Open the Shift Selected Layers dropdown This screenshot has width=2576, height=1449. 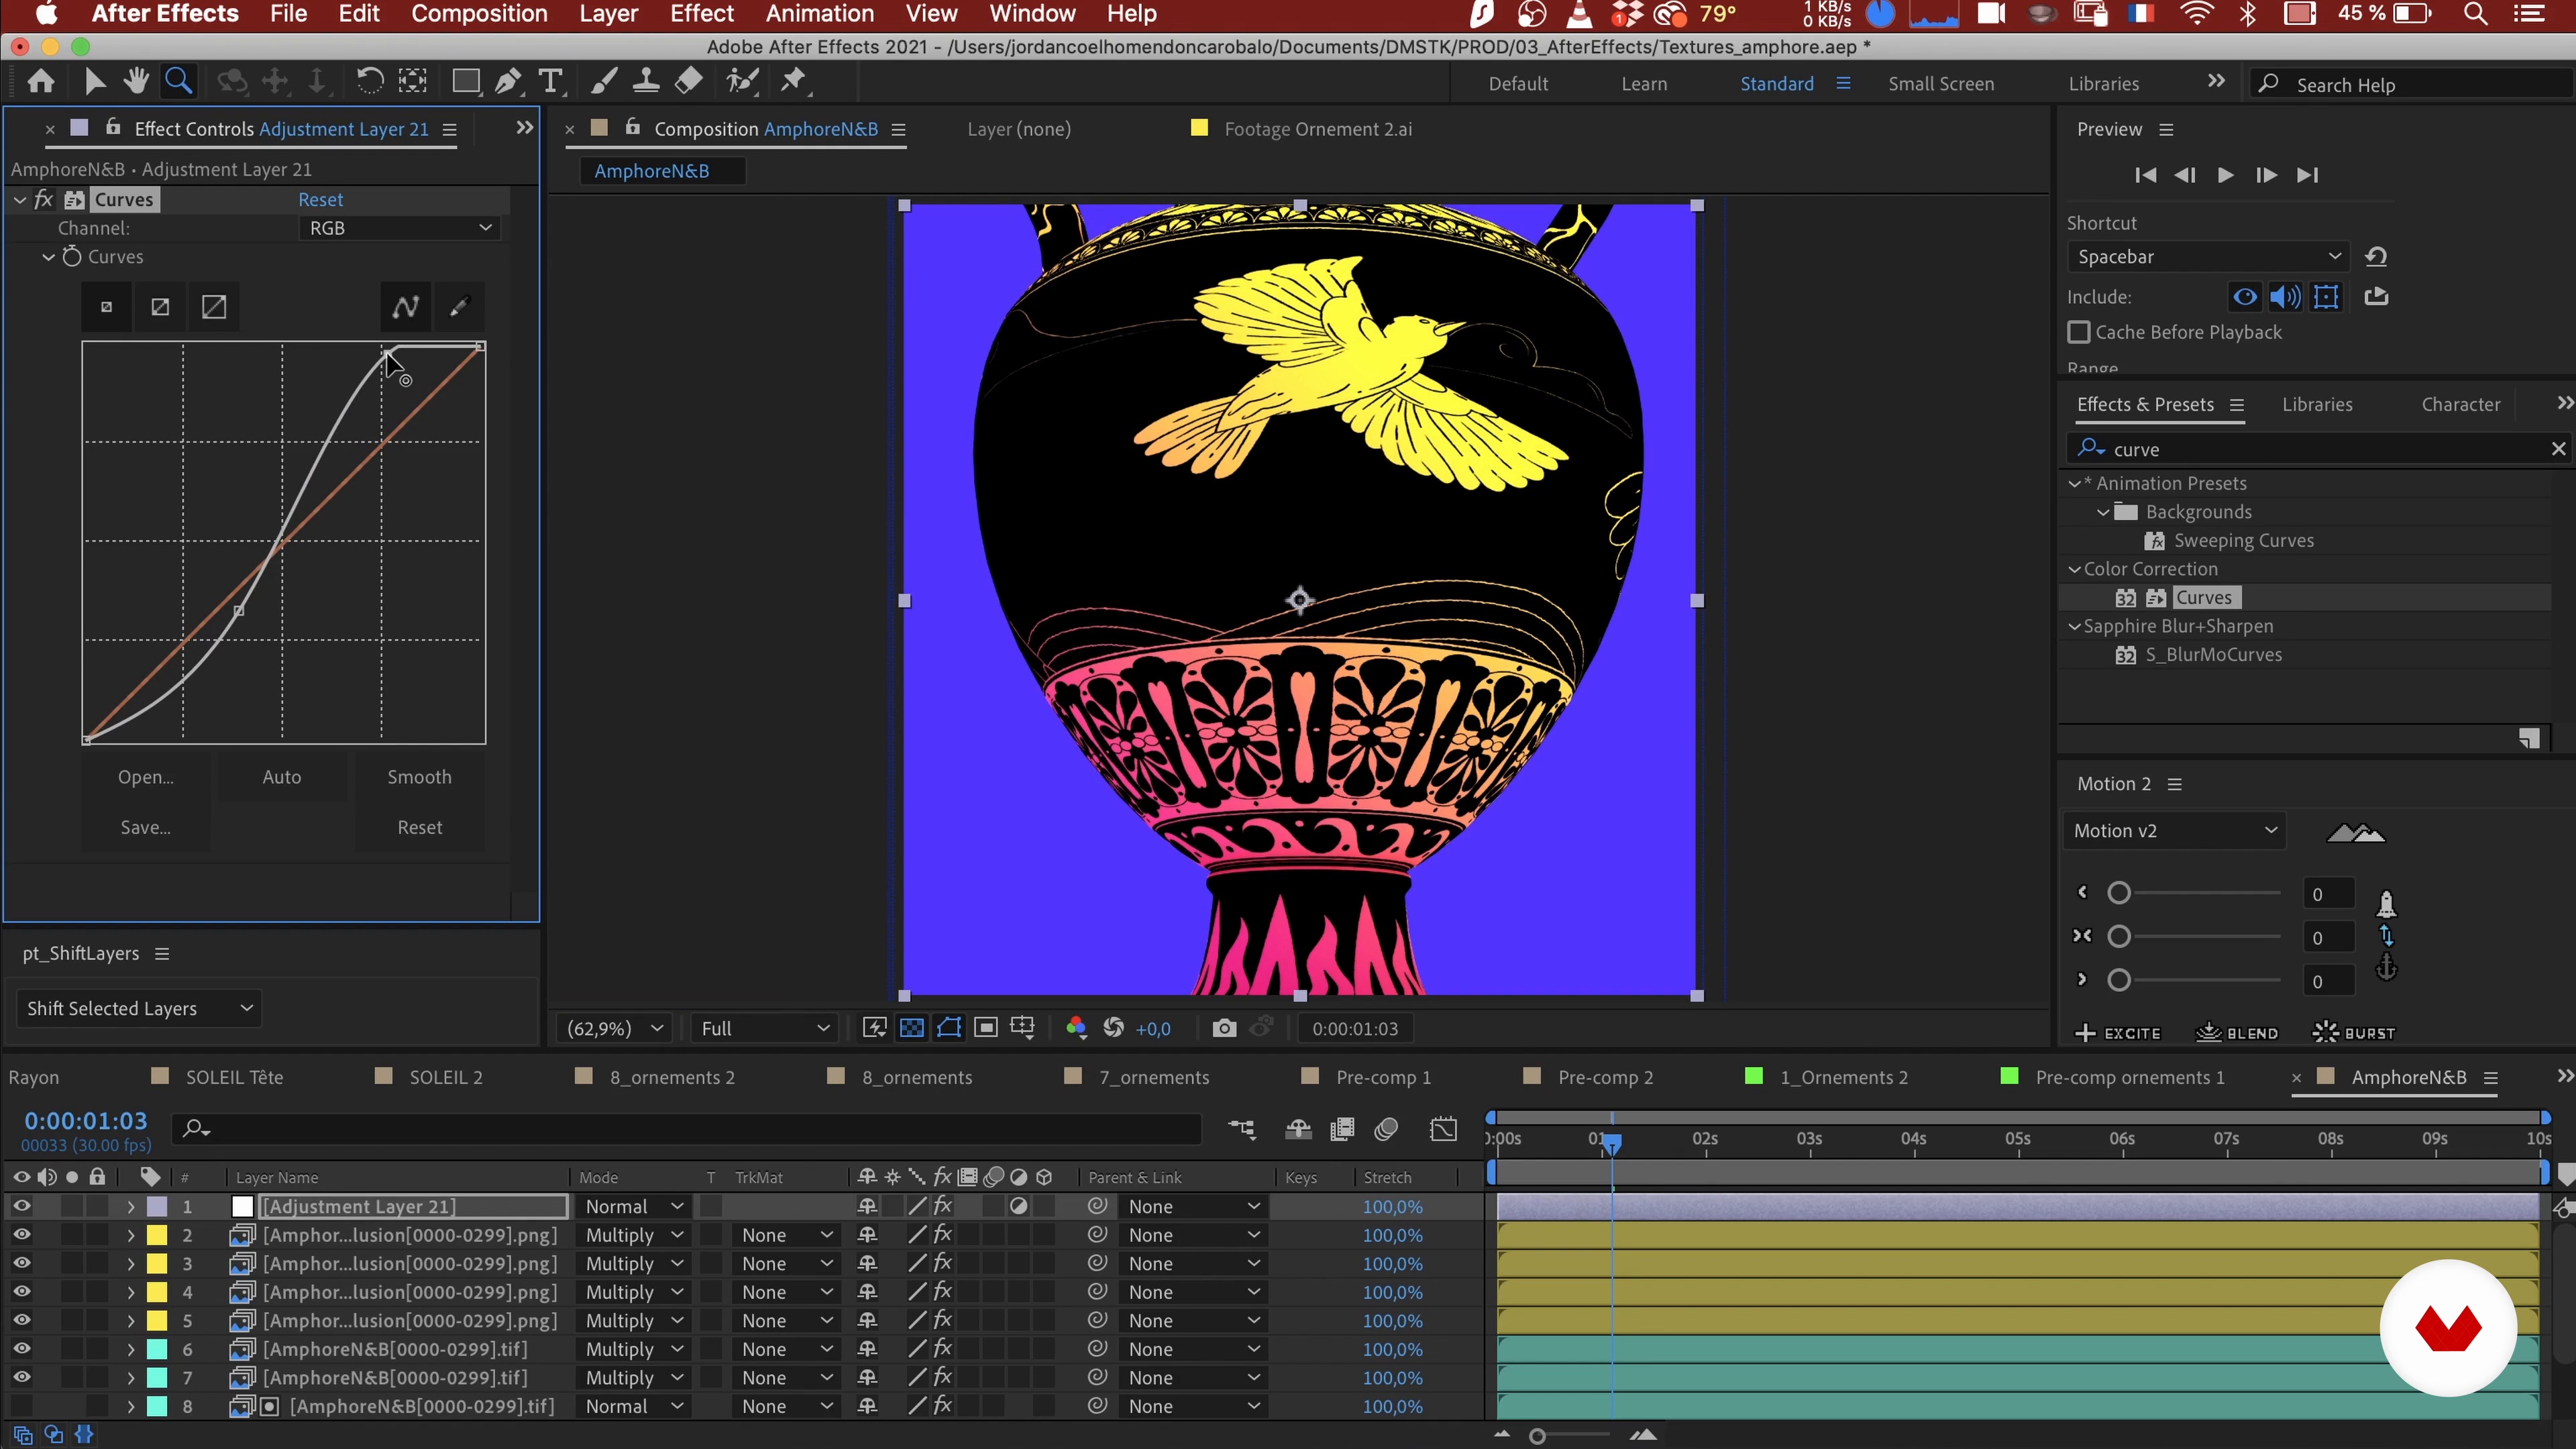click(x=139, y=1008)
